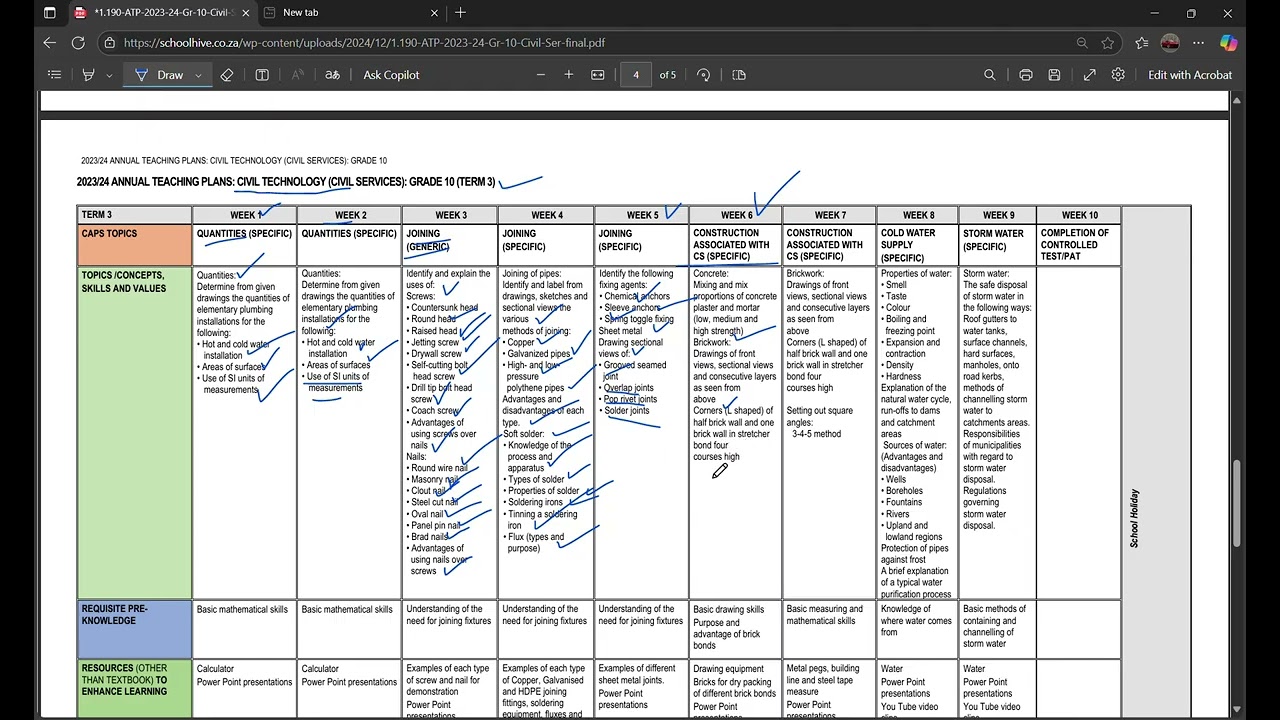Go back to previous page
Screen dimensions: 1280x720
tap(50, 43)
